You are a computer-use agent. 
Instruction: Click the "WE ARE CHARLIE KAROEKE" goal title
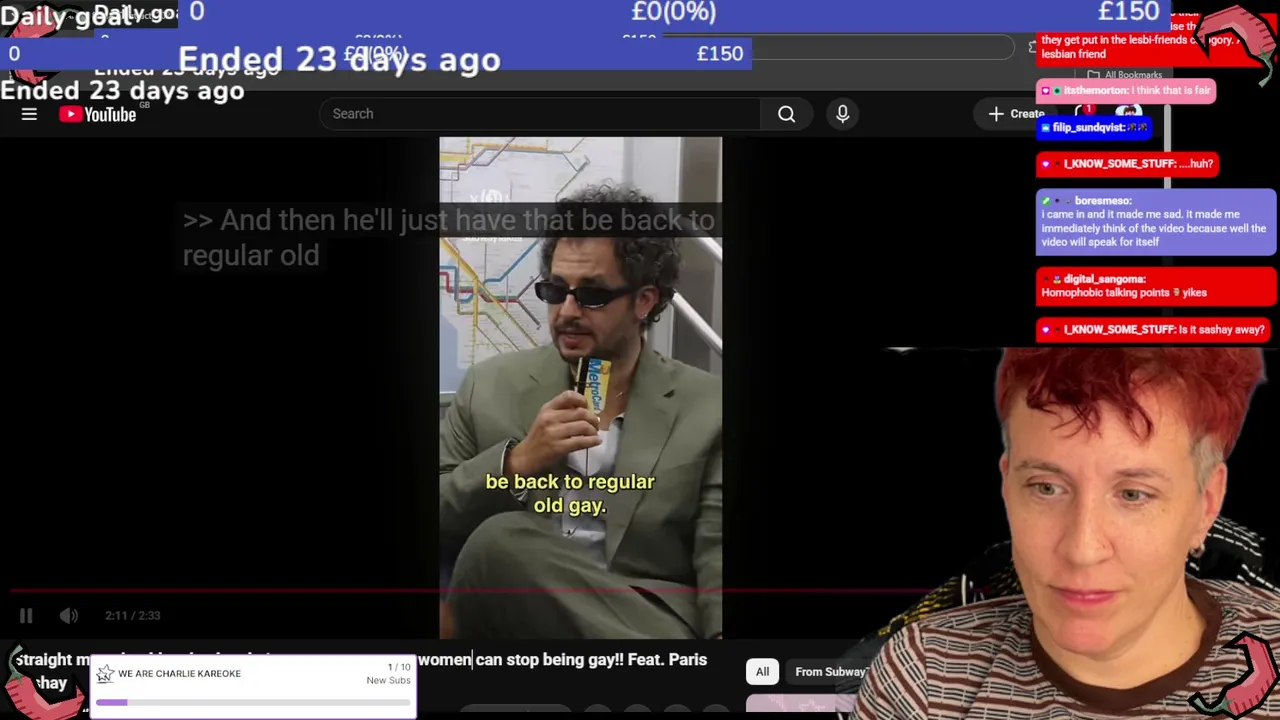click(x=179, y=674)
